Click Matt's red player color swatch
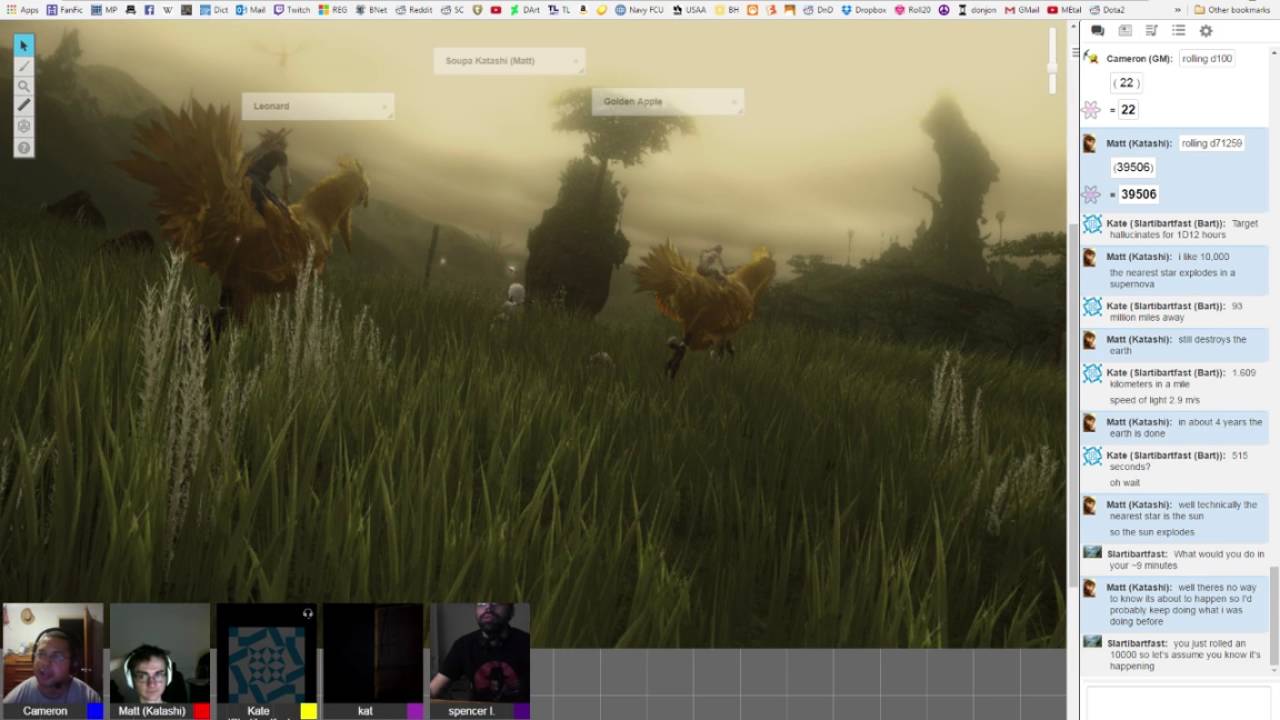This screenshot has width=1280, height=720. pos(201,711)
